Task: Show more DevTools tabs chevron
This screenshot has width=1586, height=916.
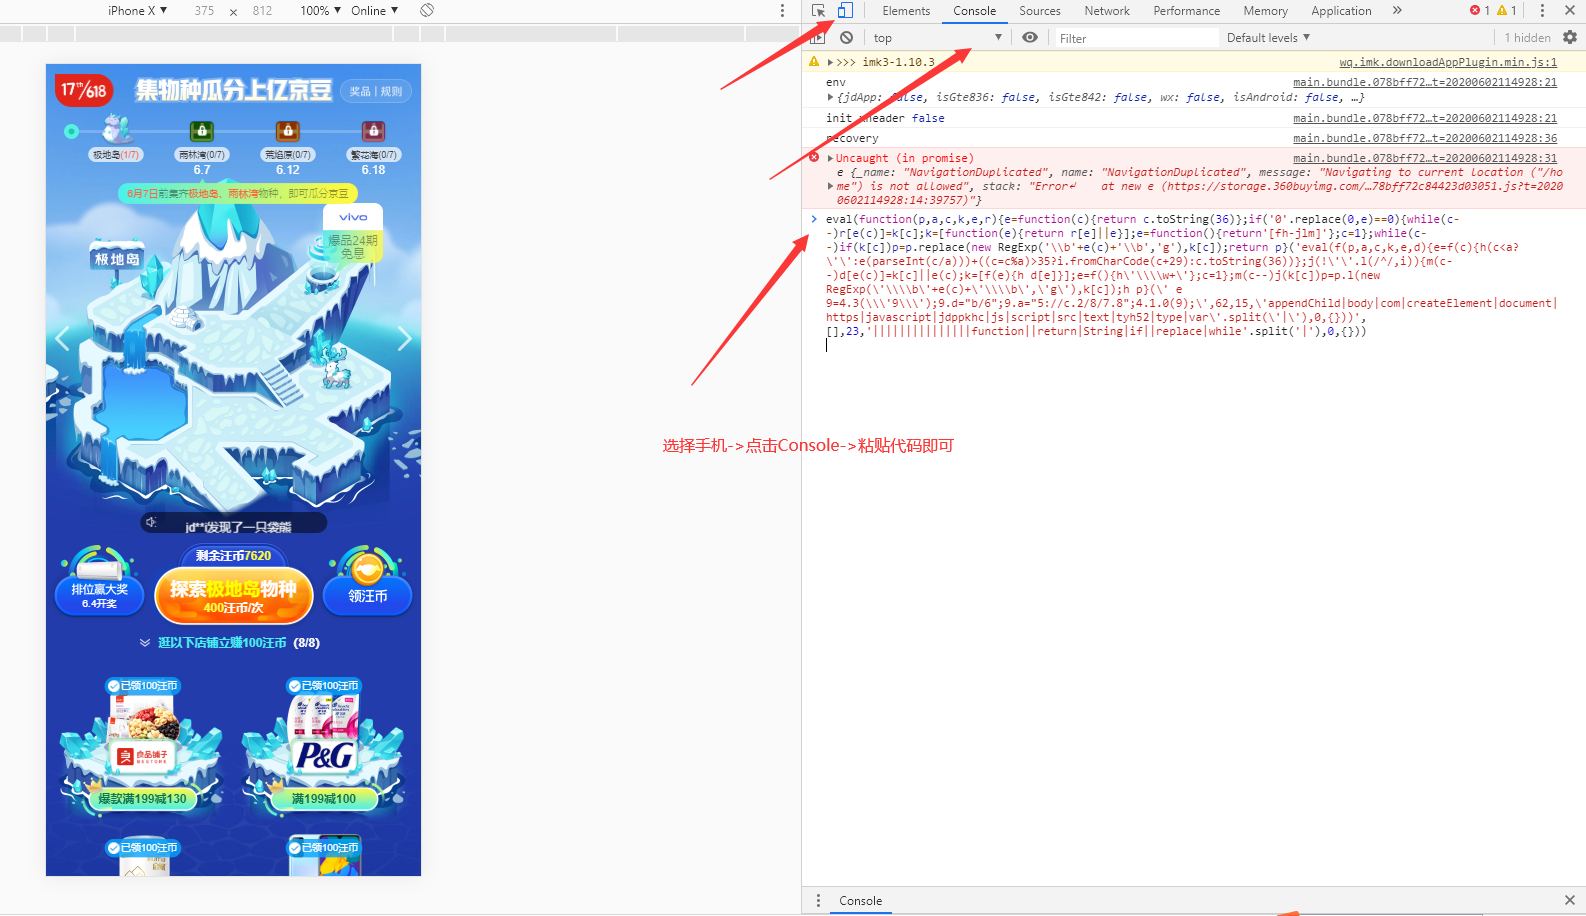Action: pos(1397,11)
